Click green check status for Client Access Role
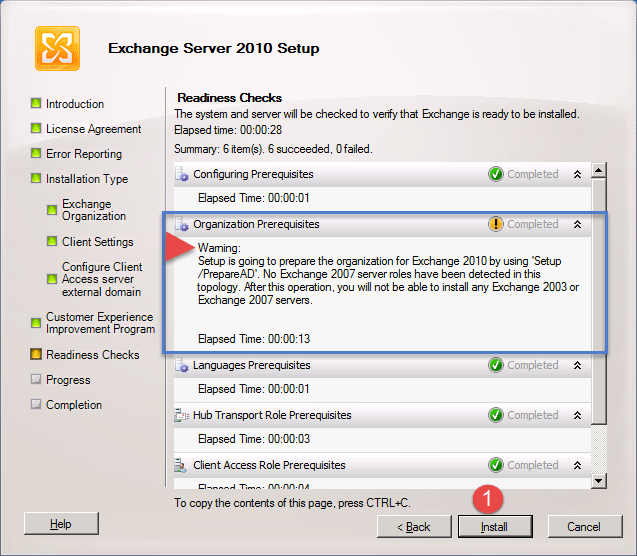This screenshot has width=637, height=556. (x=496, y=465)
